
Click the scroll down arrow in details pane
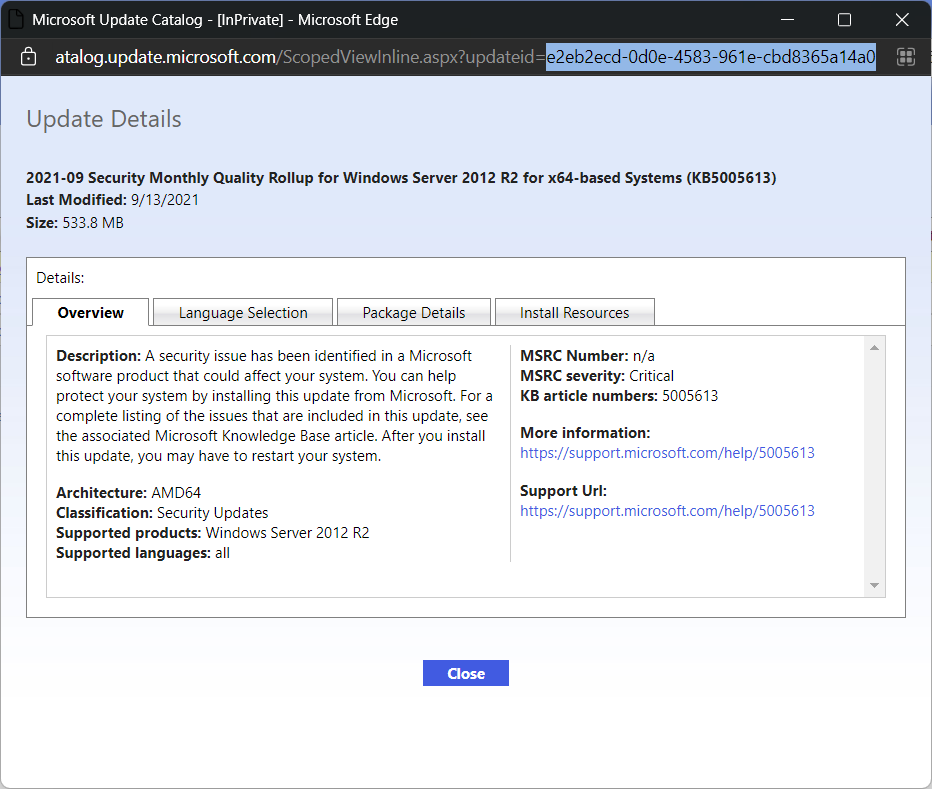coord(874,586)
